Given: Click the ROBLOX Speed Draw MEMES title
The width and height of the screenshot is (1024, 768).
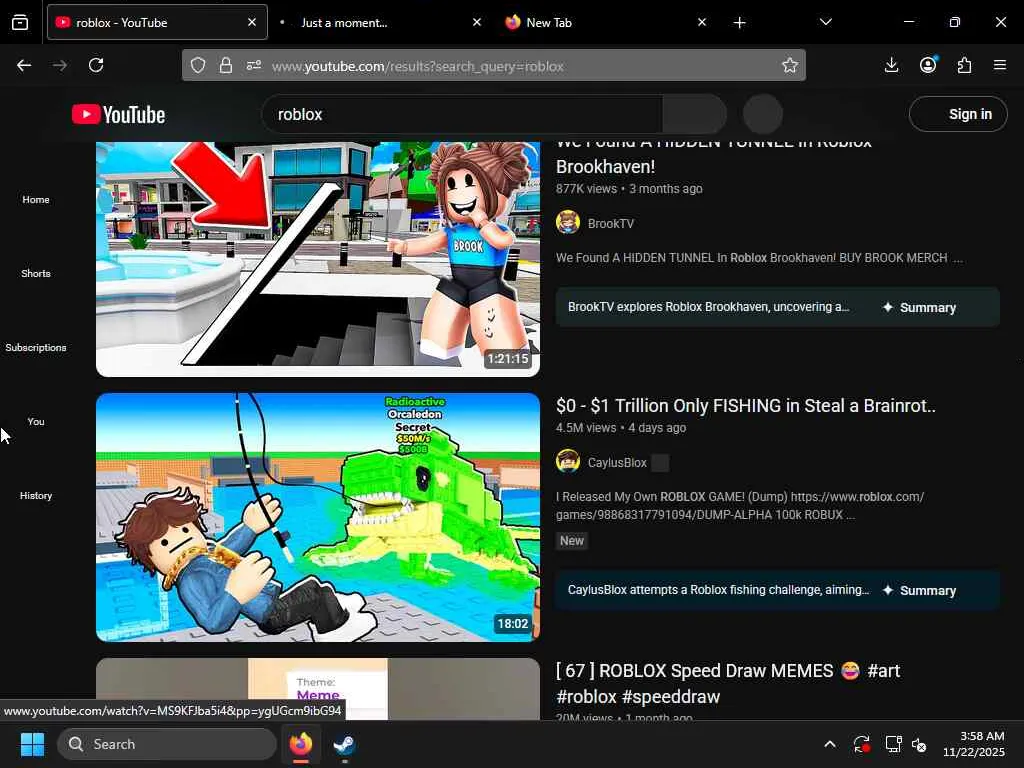Looking at the screenshot, I should point(728,684).
